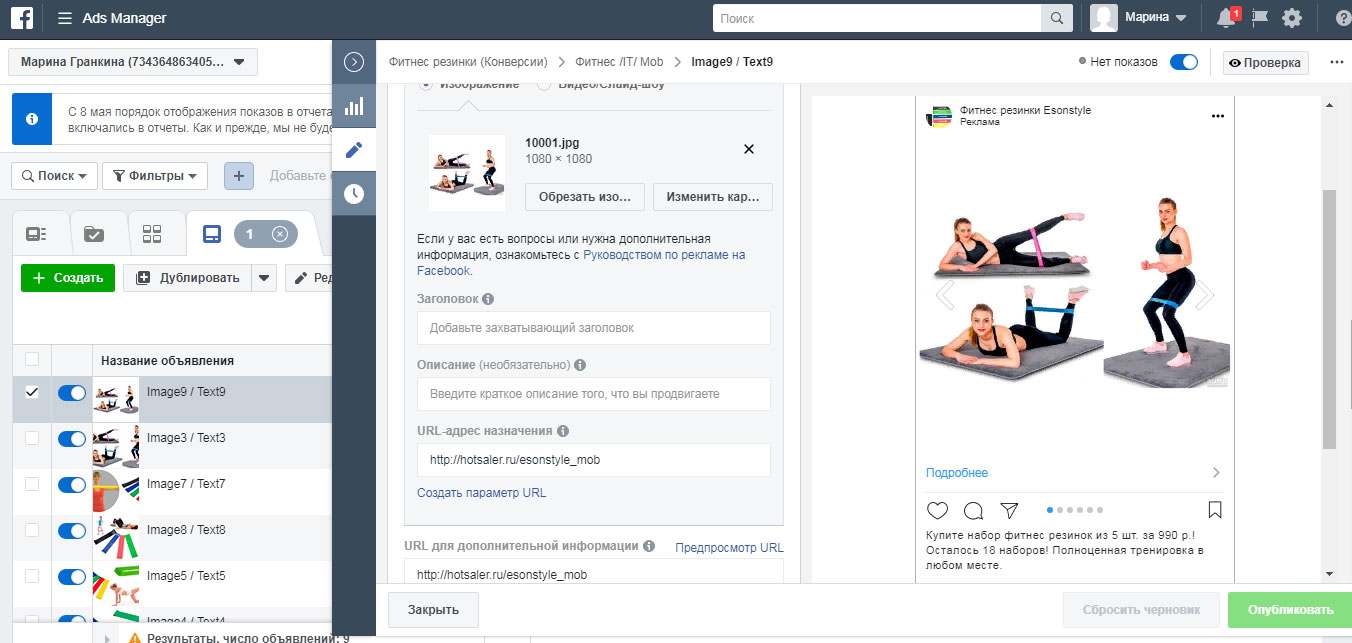Toggle the Нет показов ad status switch
The height and width of the screenshot is (643, 1352).
click(x=1183, y=62)
